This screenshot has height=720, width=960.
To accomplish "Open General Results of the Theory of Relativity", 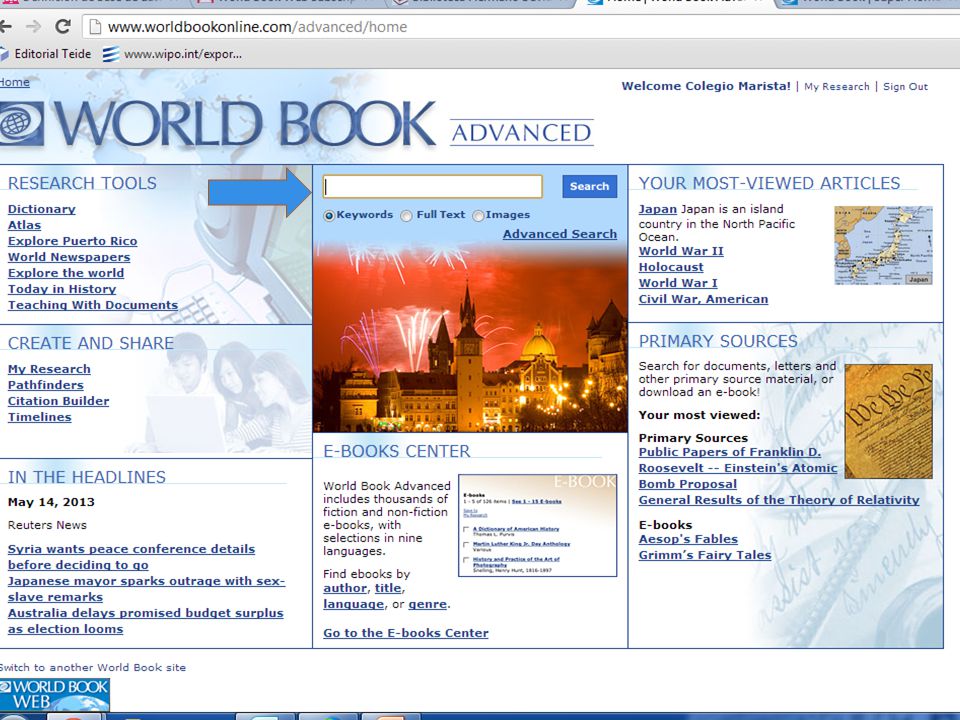I will (x=779, y=500).
